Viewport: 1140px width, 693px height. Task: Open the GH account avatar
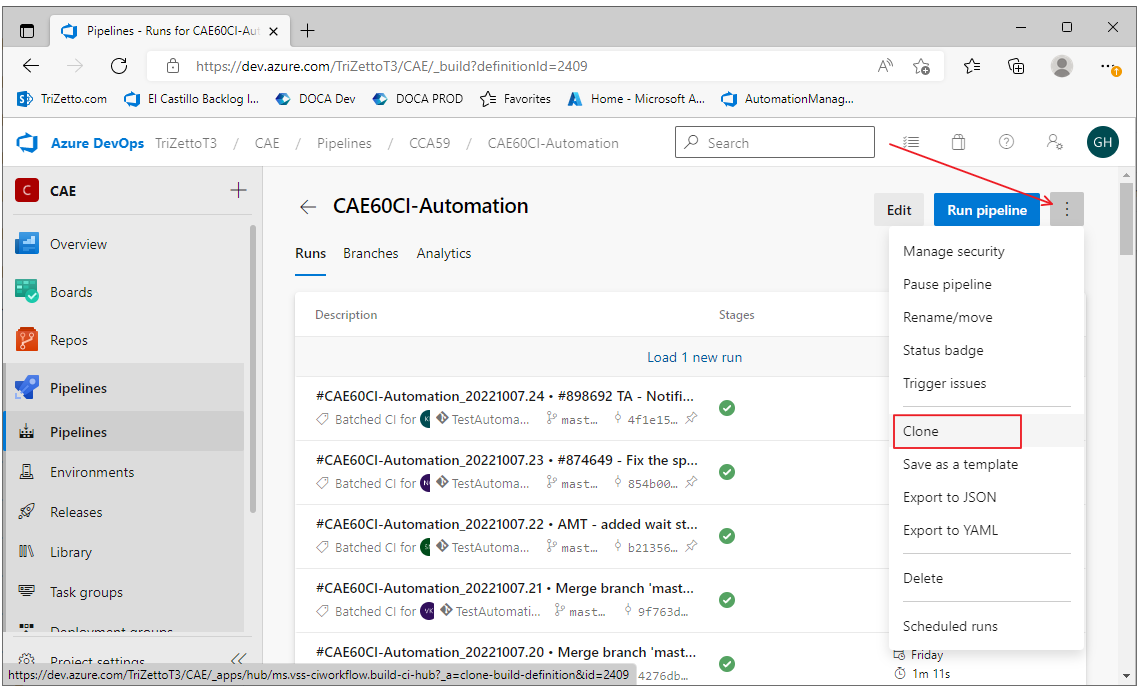click(x=1102, y=143)
